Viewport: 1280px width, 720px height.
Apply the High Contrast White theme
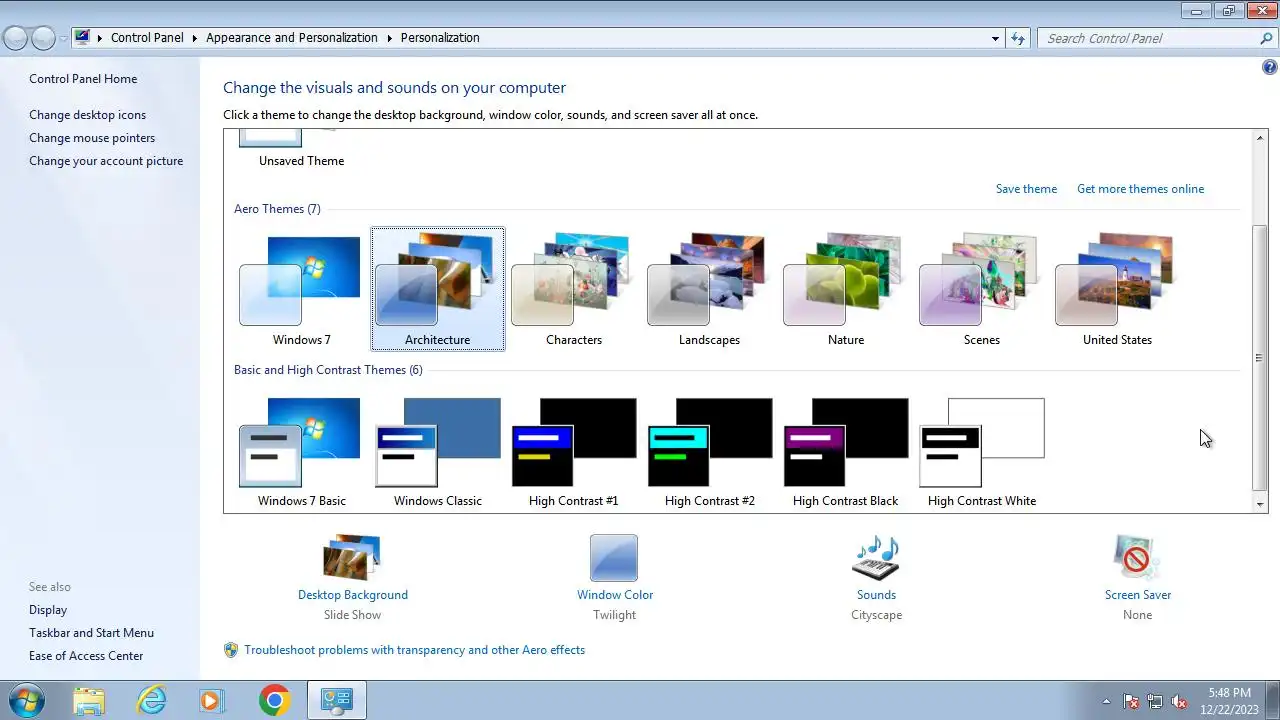(981, 452)
